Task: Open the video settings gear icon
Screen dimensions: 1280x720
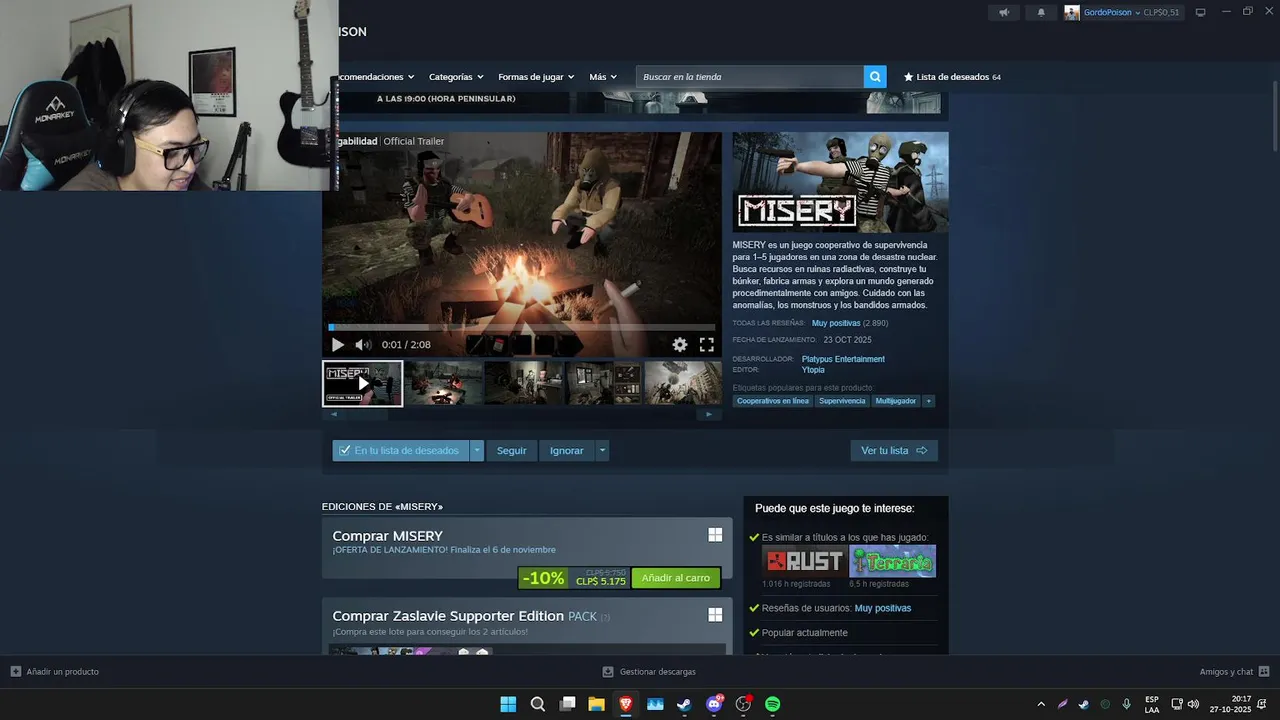Action: (680, 345)
